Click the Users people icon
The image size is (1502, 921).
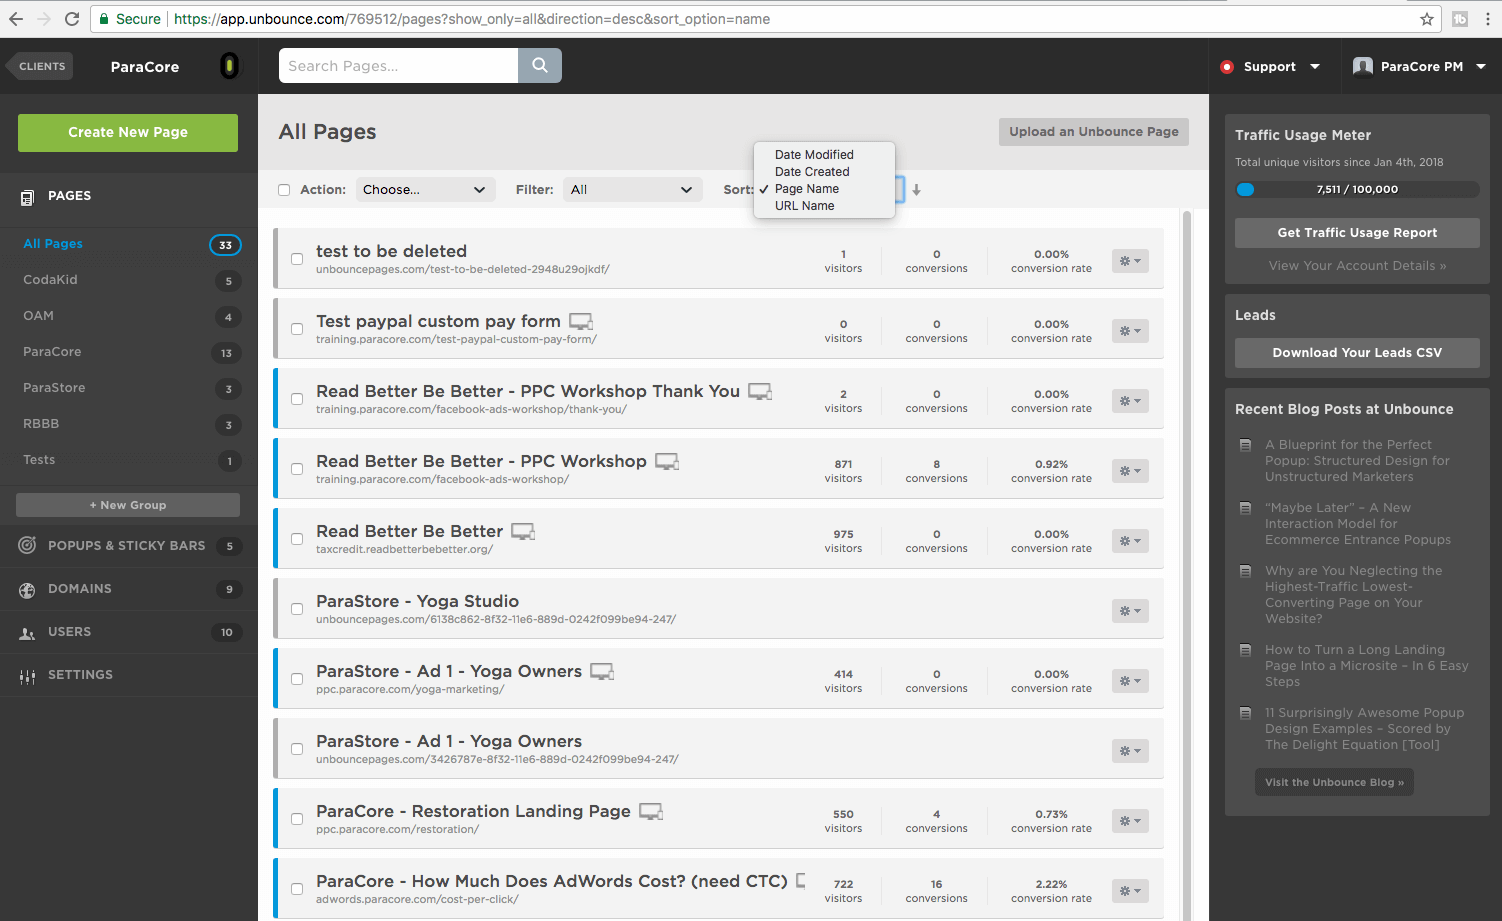(x=27, y=633)
